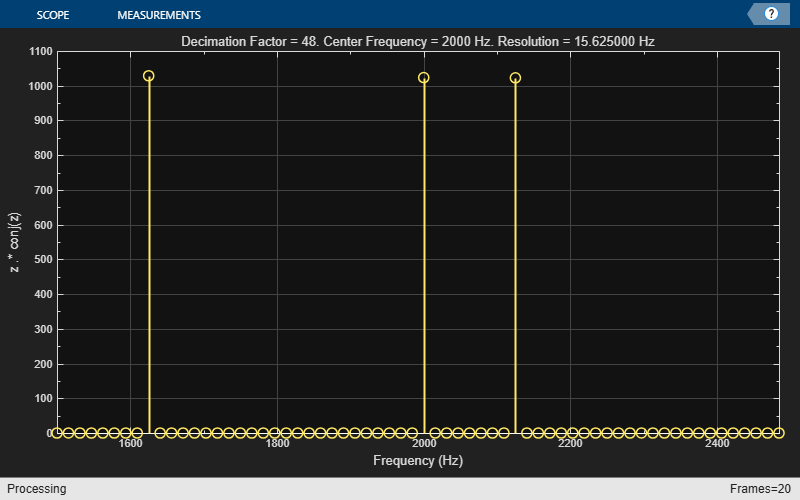Click the rightmost zero-value data marker
The height and width of the screenshot is (500, 800).
coord(780,433)
